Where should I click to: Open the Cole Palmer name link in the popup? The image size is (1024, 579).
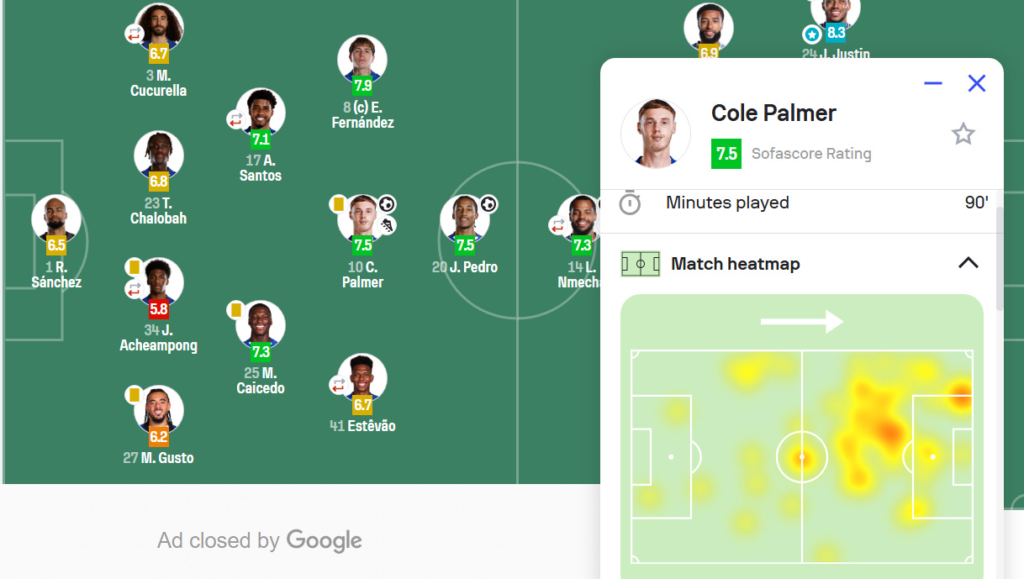(x=773, y=113)
